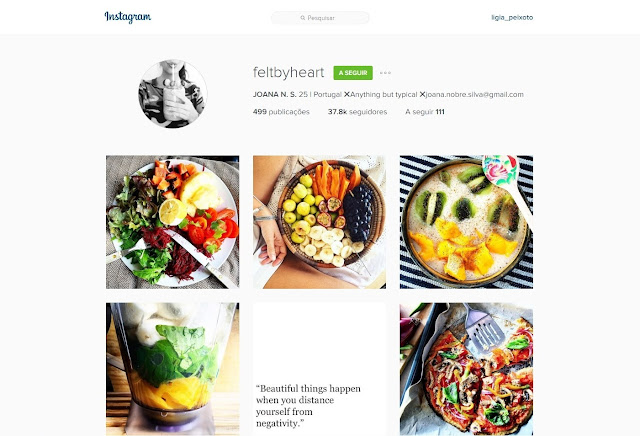Click the JOANA N. S. bio name
Screen dimensions: 640x436
pos(275,94)
